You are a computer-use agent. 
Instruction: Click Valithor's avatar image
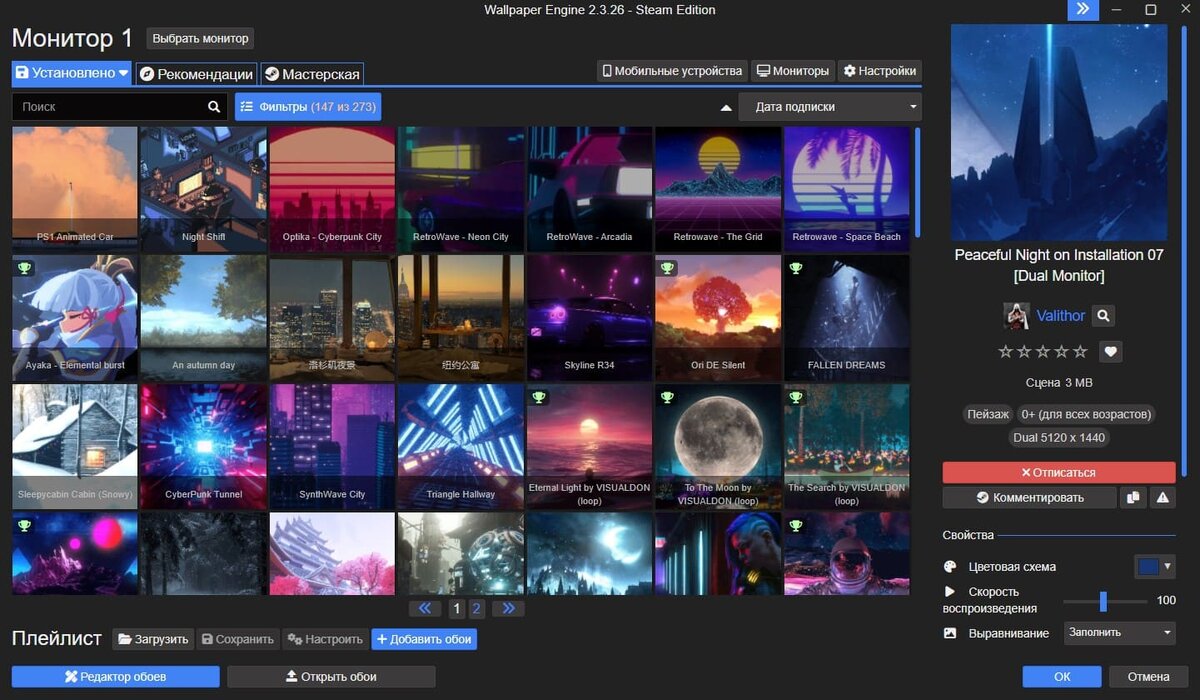point(1016,316)
